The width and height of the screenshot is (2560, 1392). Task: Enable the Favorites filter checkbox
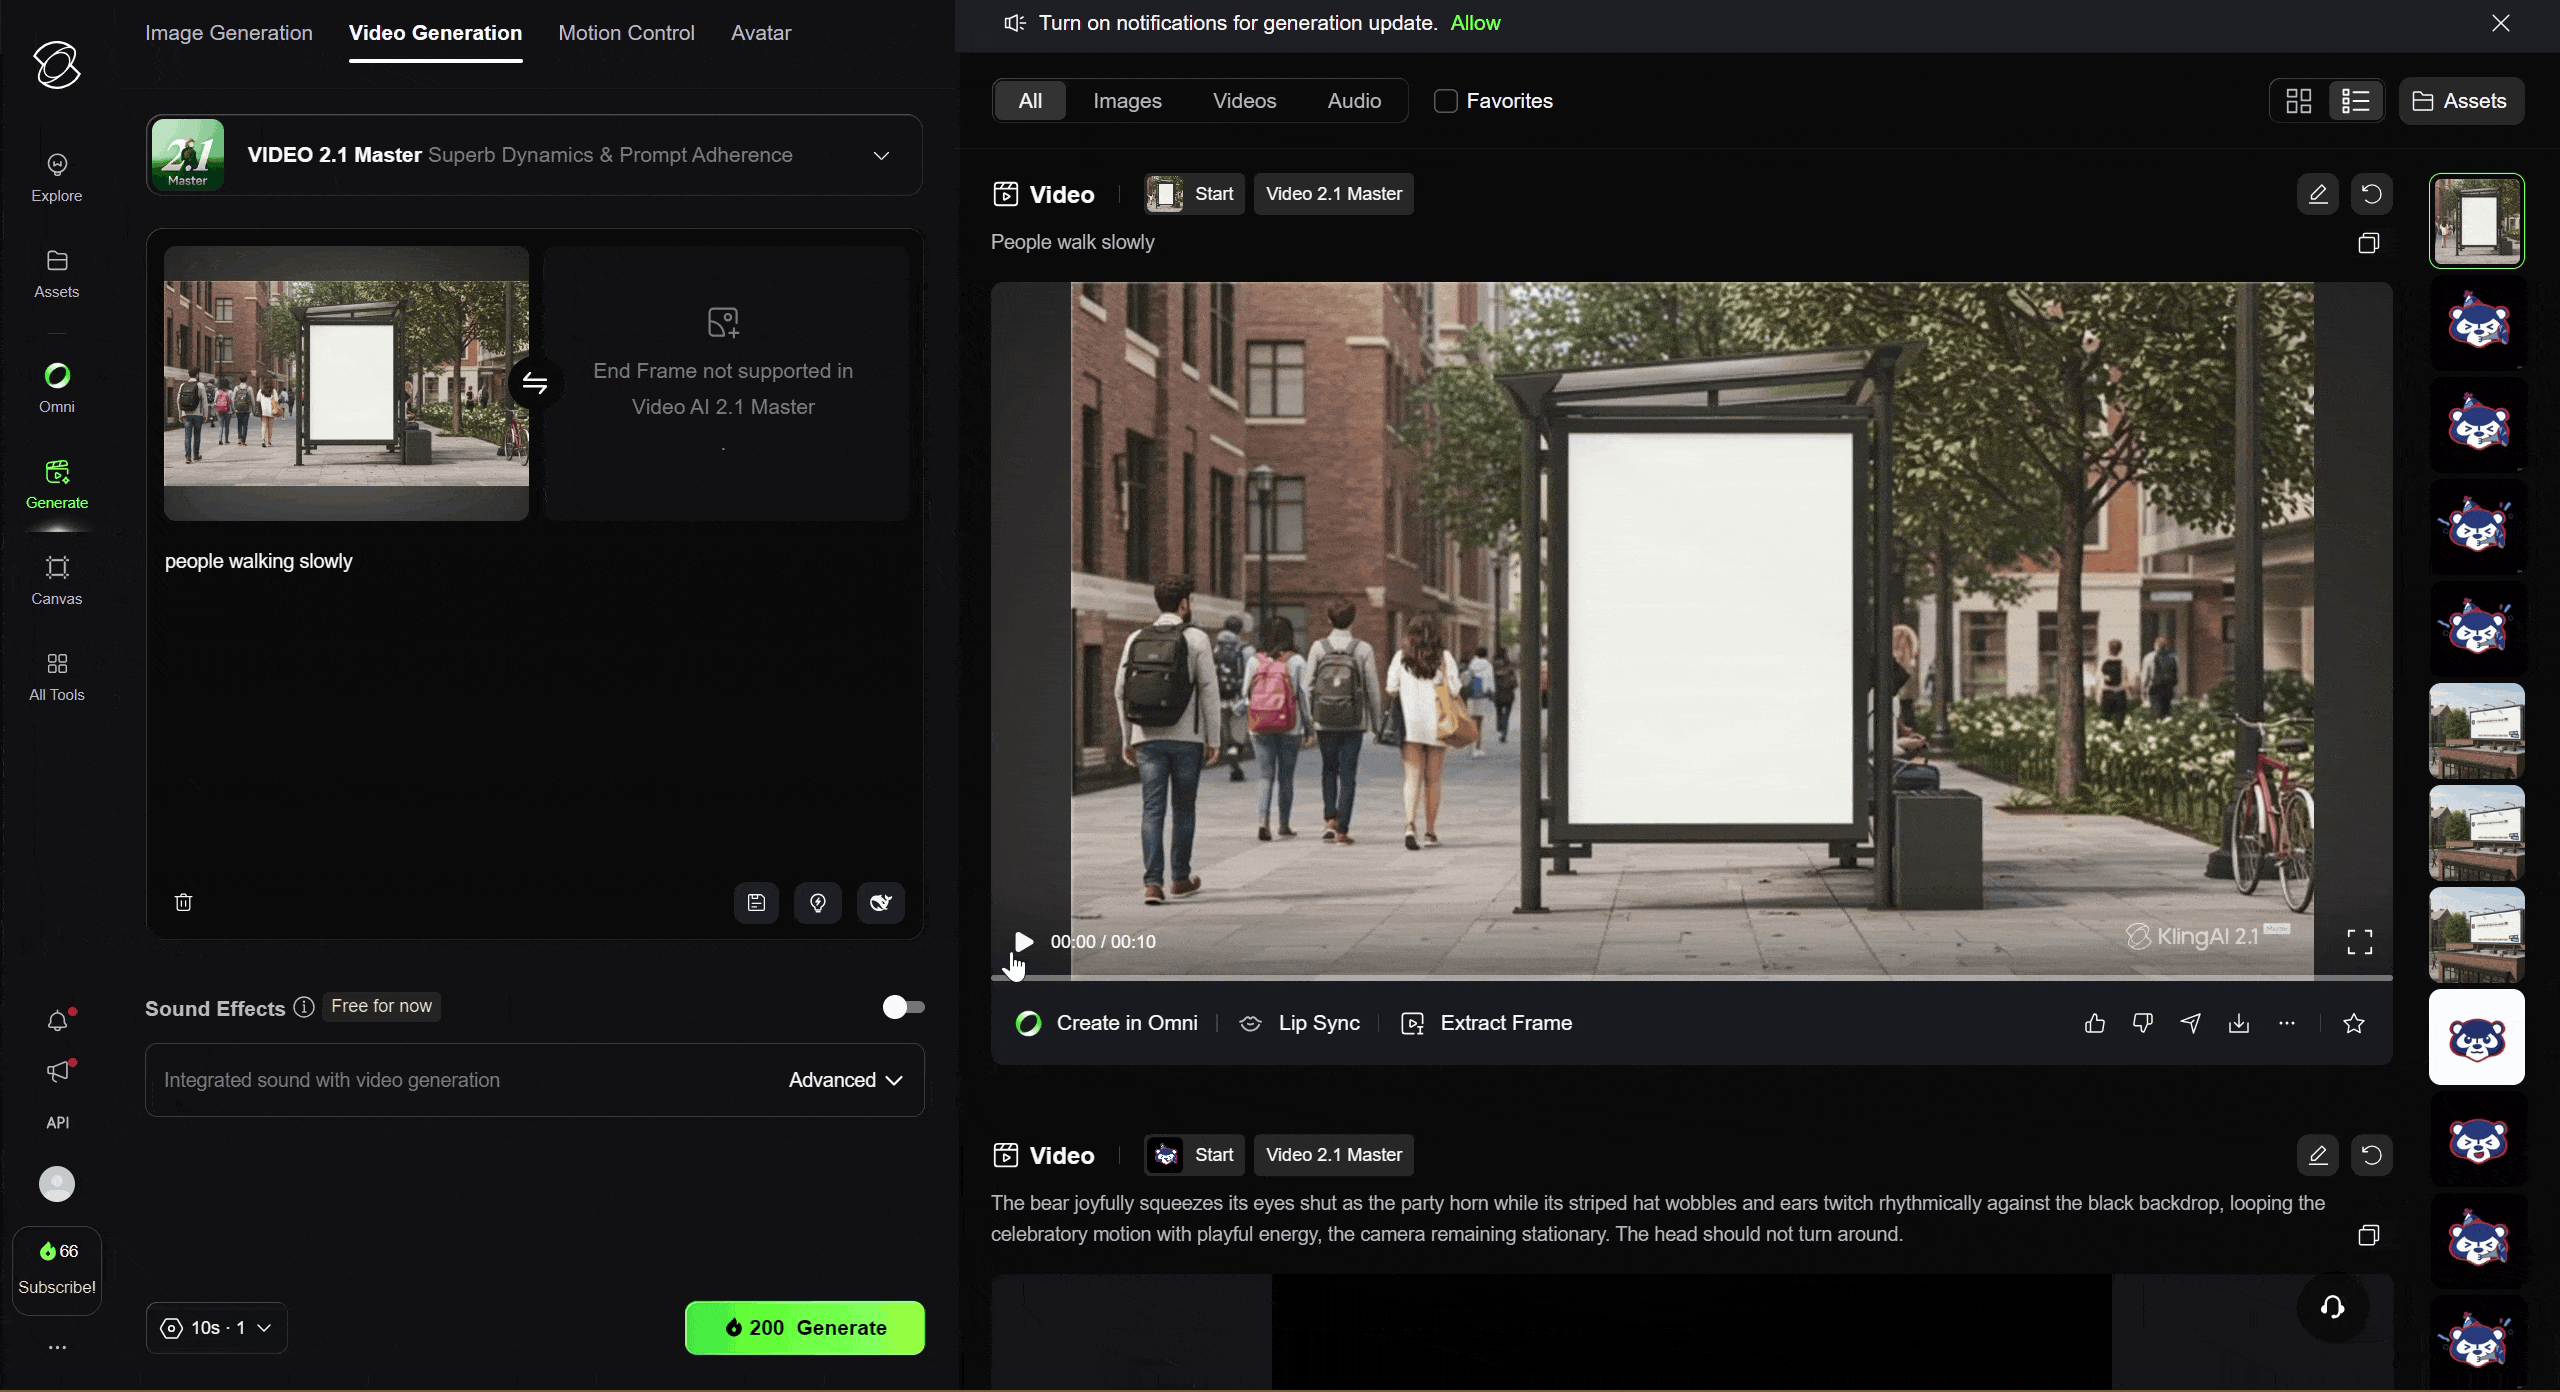[1445, 100]
